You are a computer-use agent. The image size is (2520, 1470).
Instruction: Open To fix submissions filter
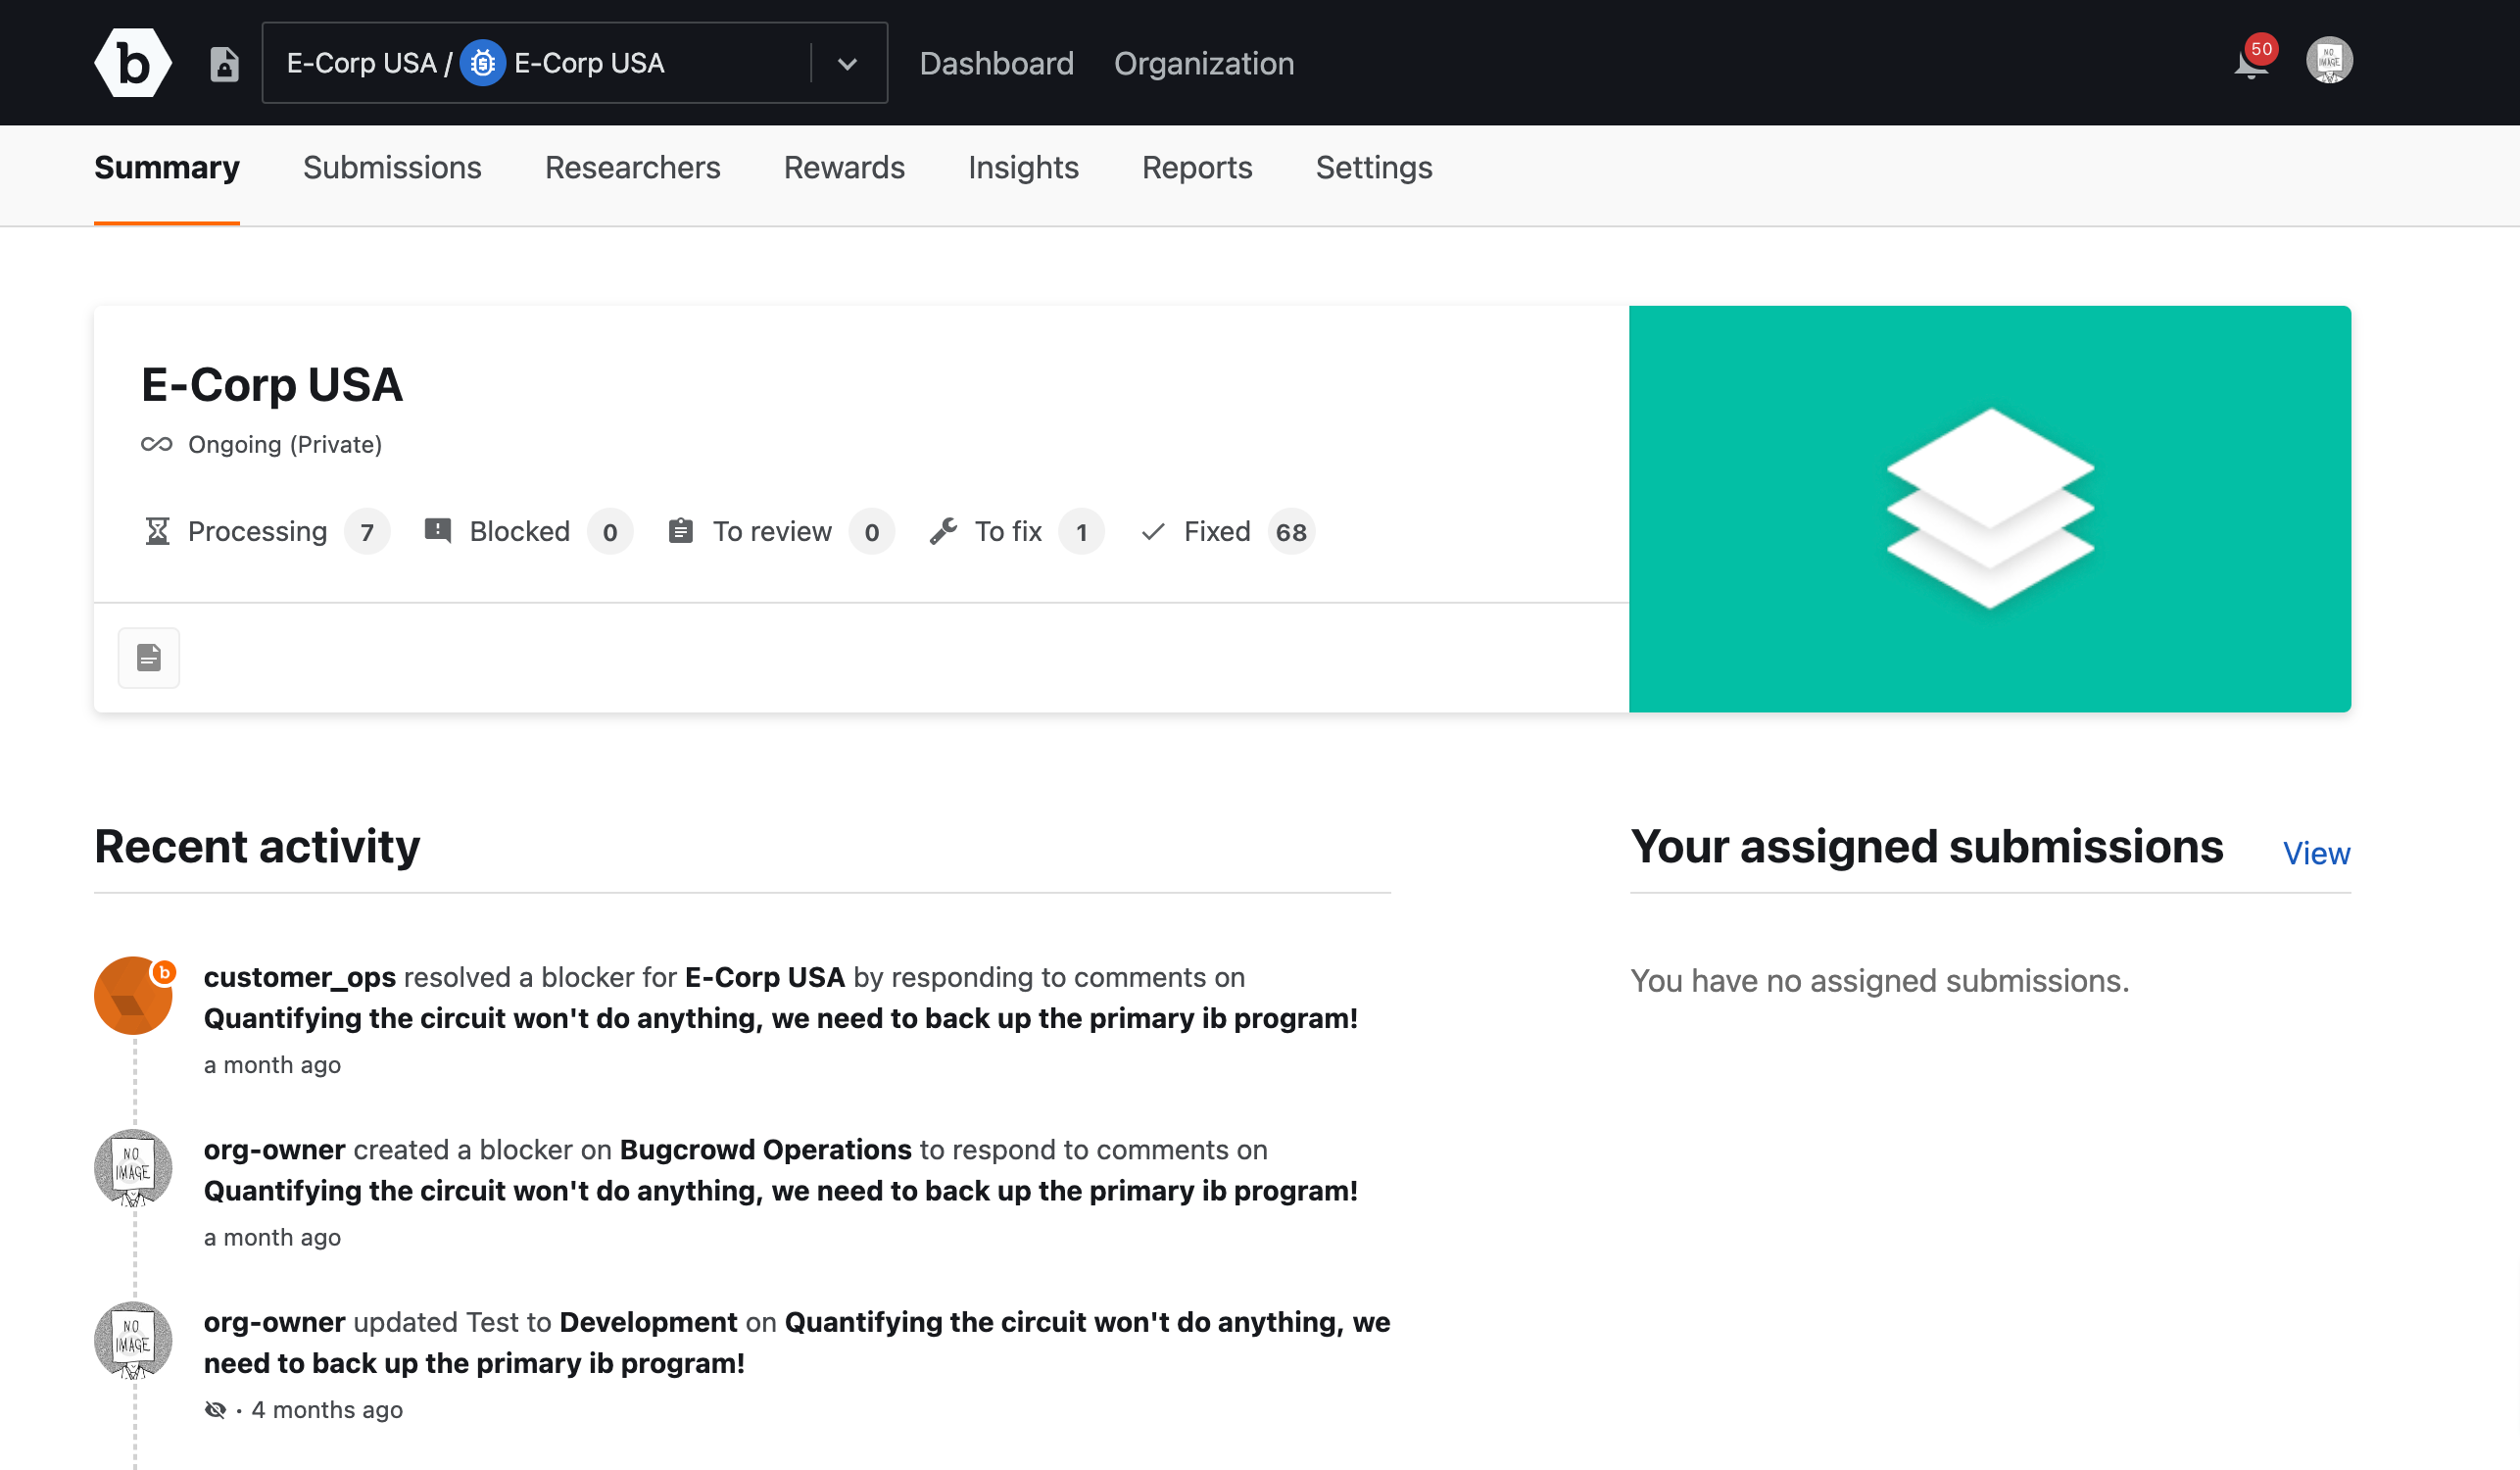click(1008, 531)
